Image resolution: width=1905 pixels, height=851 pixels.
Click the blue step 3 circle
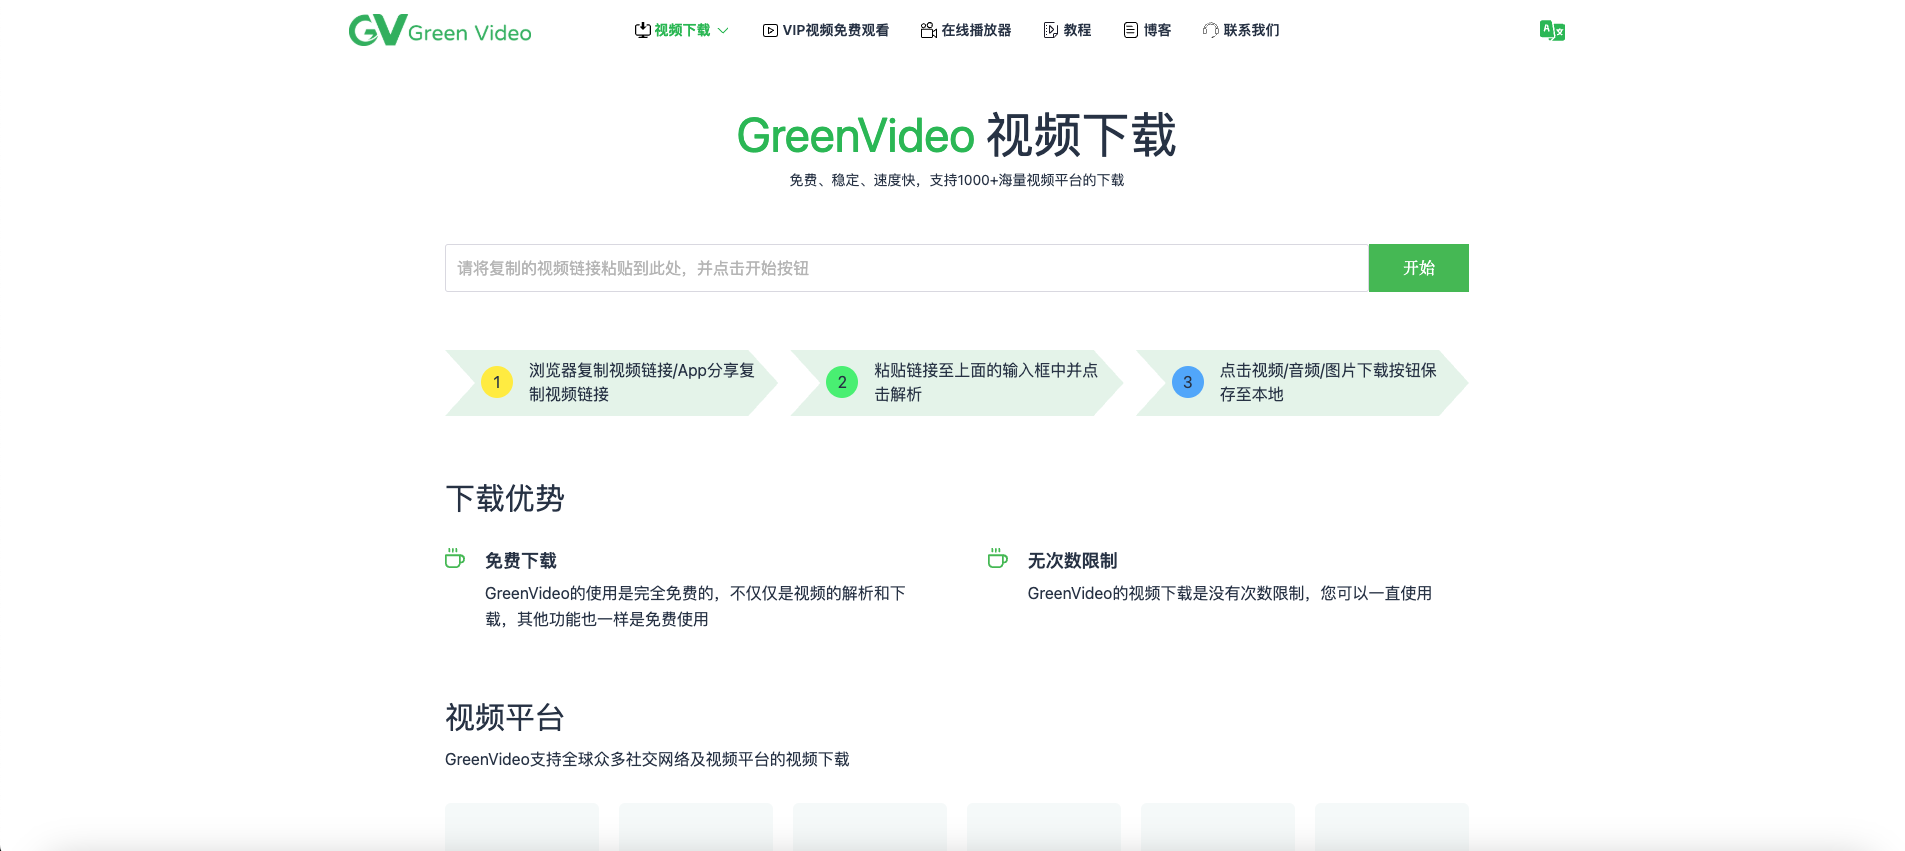click(x=1188, y=382)
